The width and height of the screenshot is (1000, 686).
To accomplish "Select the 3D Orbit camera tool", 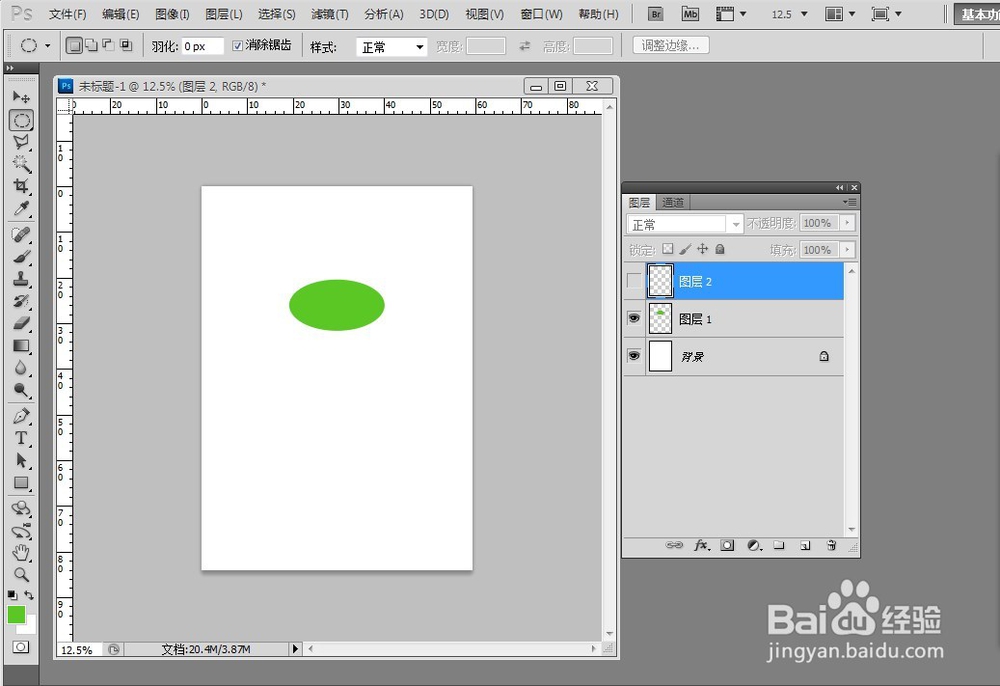I will (x=21, y=530).
